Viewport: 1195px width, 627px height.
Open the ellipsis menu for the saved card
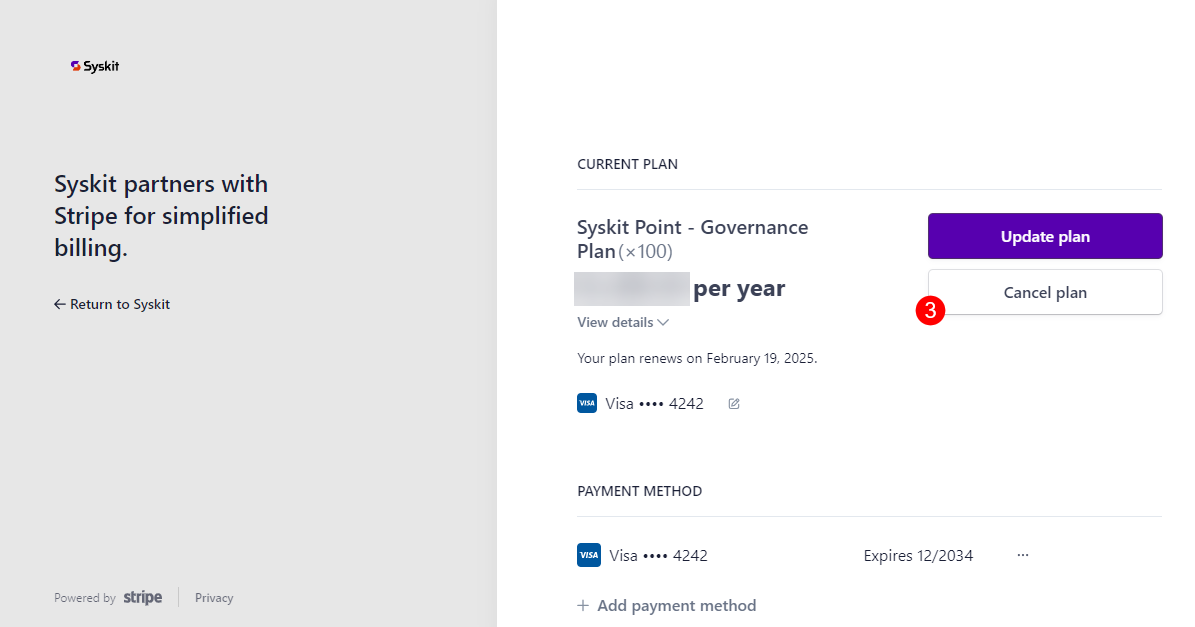(x=1022, y=555)
